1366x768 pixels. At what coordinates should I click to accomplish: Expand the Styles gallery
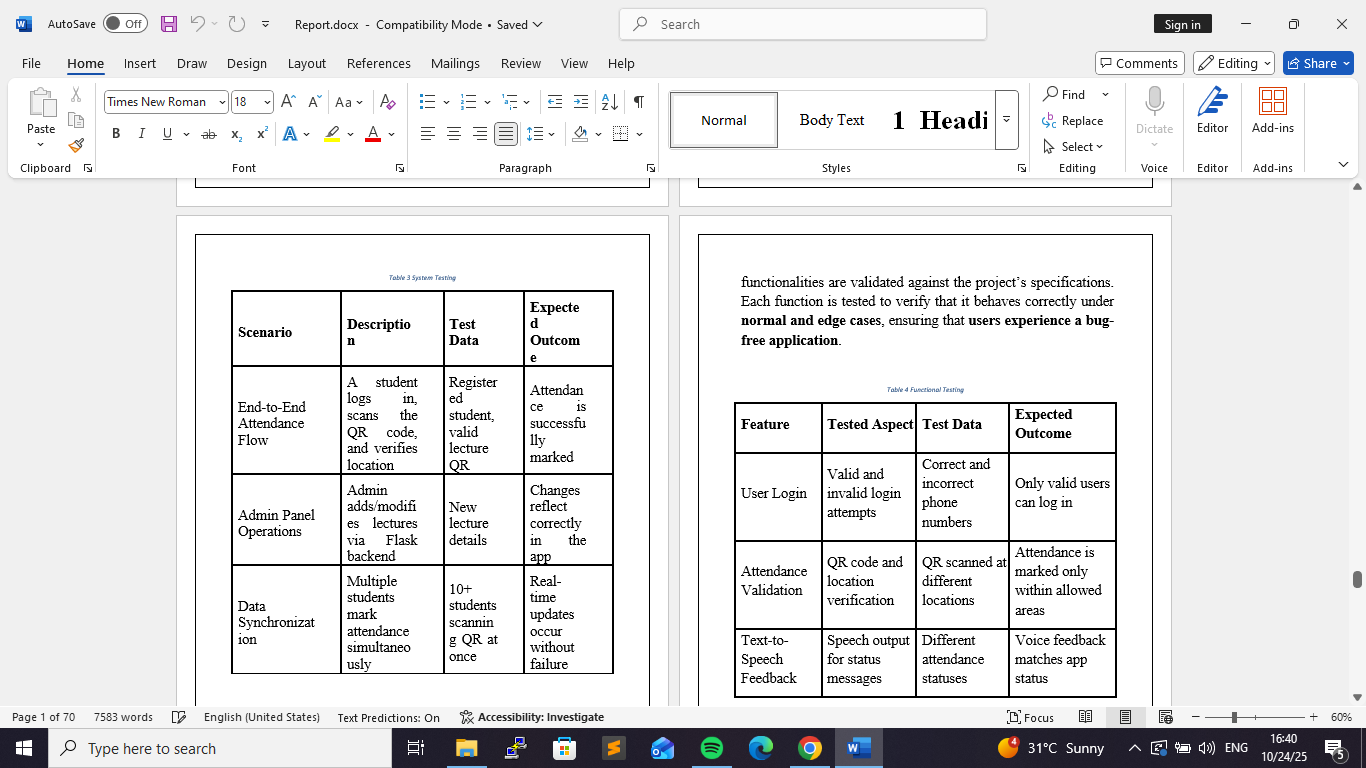[1006, 119]
